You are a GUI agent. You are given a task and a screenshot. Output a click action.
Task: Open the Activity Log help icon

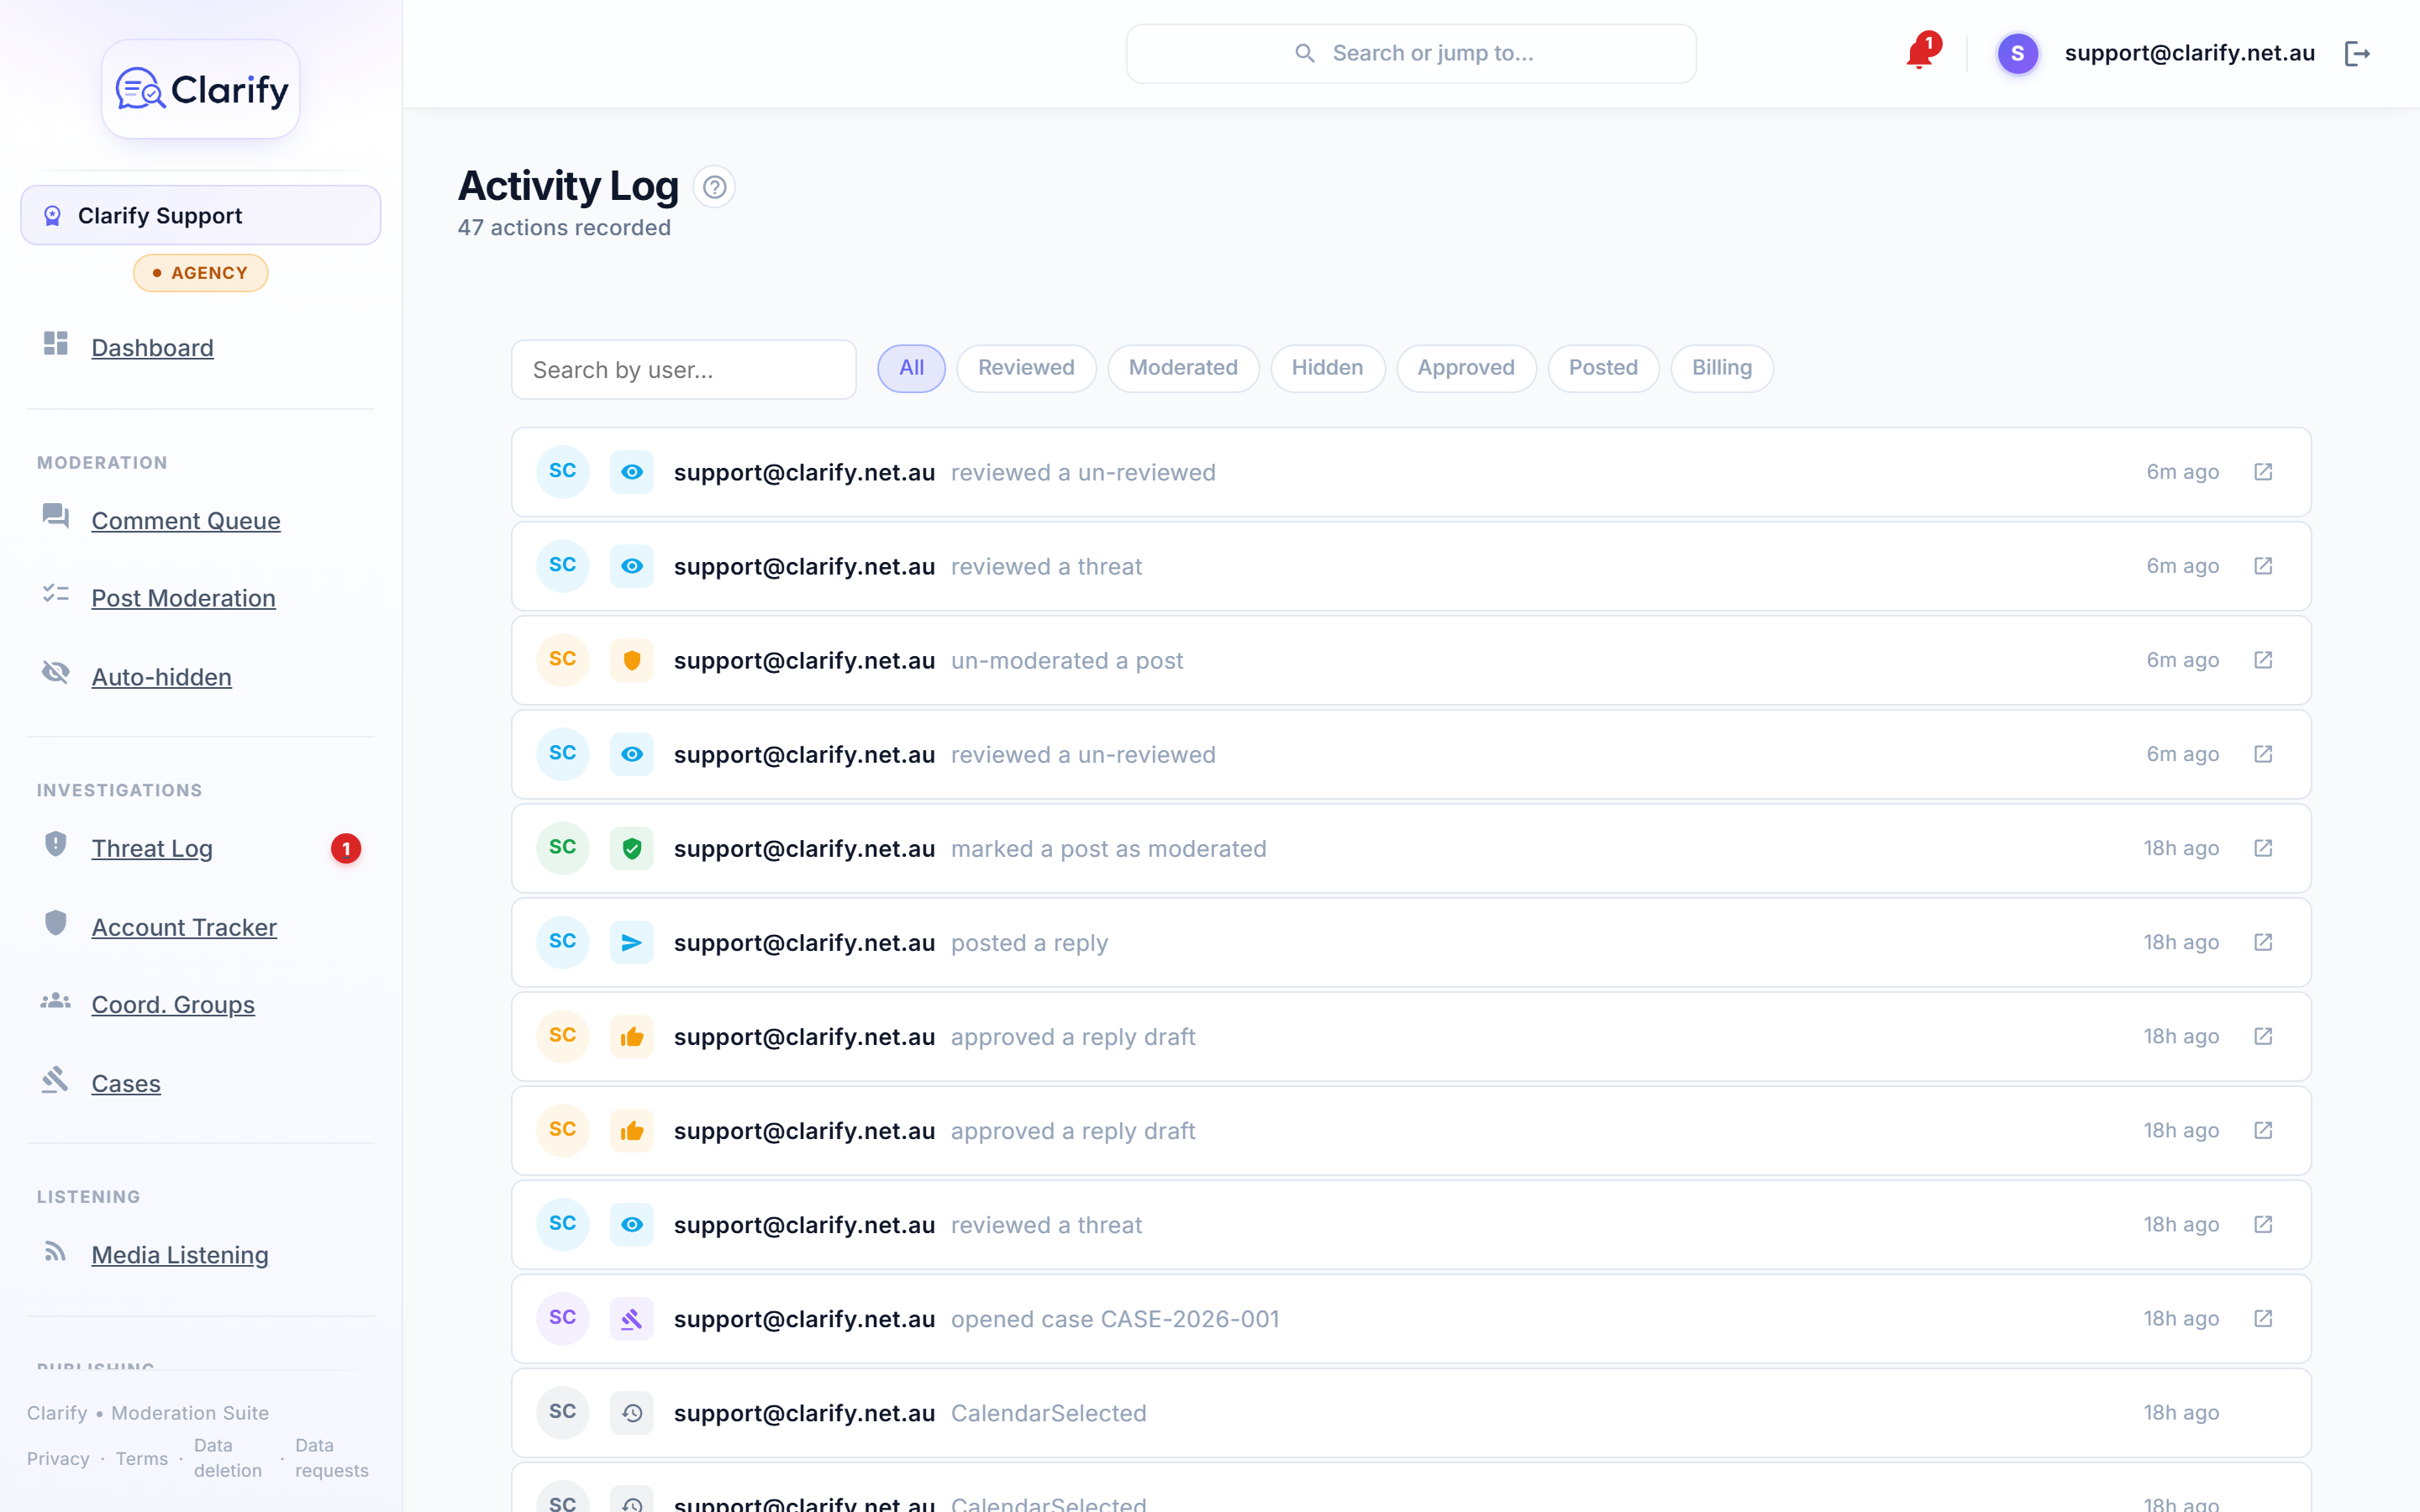point(714,187)
